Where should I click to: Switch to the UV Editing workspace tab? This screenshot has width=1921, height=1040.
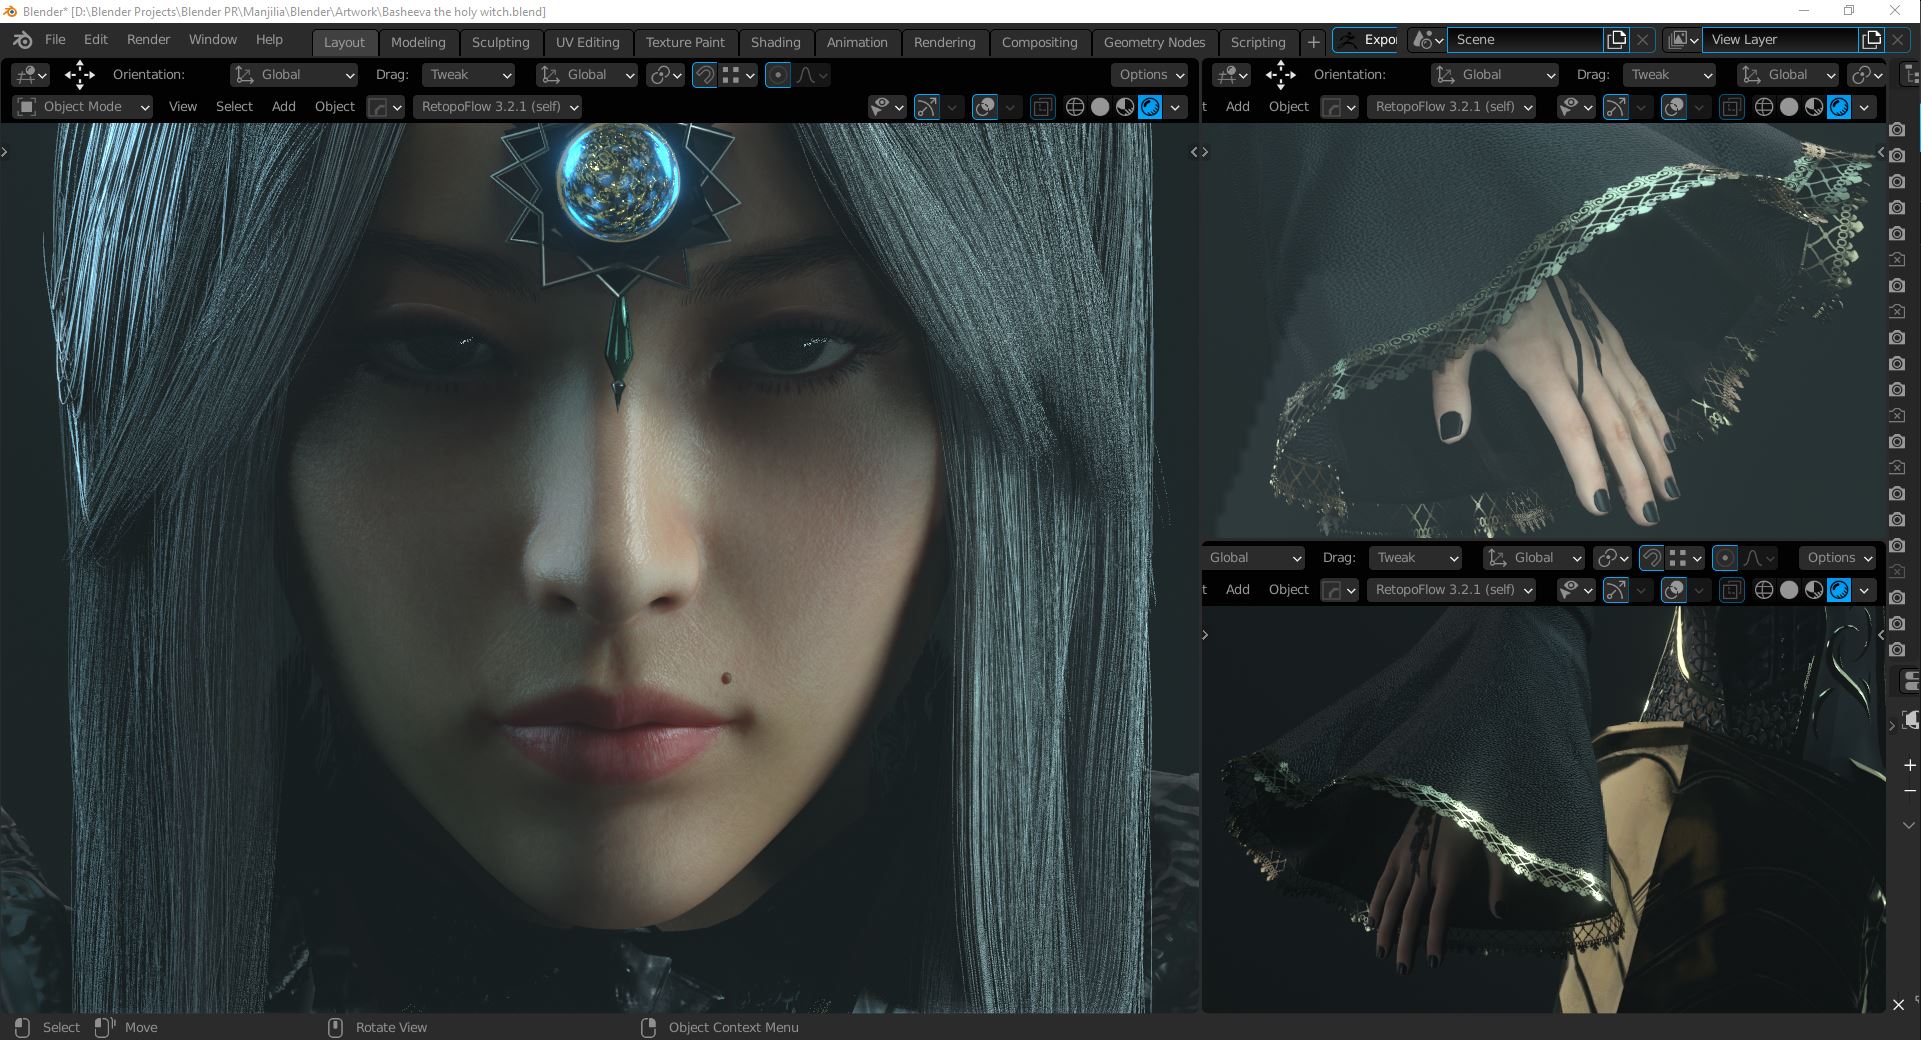tap(587, 42)
